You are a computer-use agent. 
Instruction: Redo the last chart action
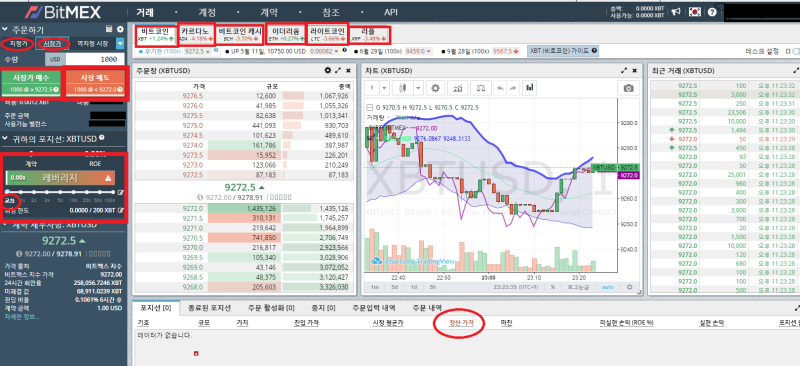pyautogui.click(x=512, y=88)
